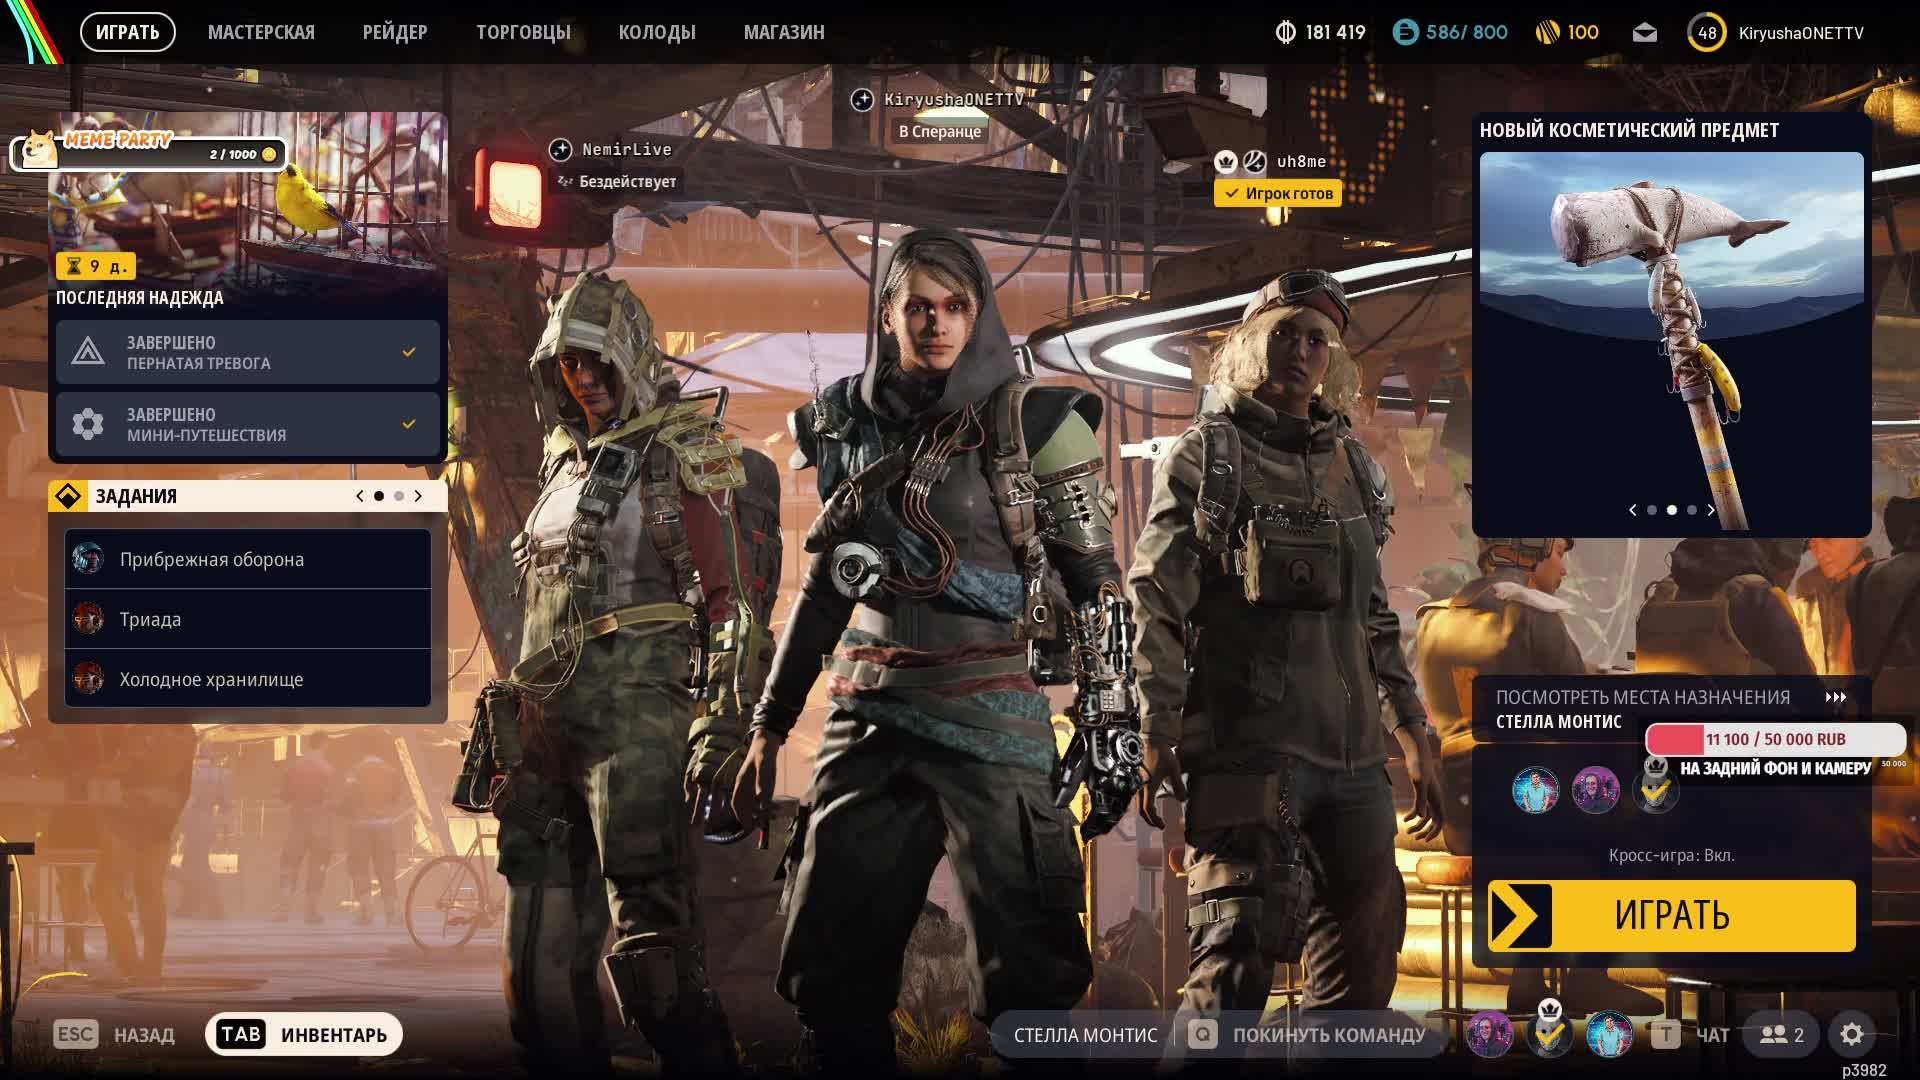Select second page dot in Задания
This screenshot has height=1080, width=1920.
click(x=399, y=496)
